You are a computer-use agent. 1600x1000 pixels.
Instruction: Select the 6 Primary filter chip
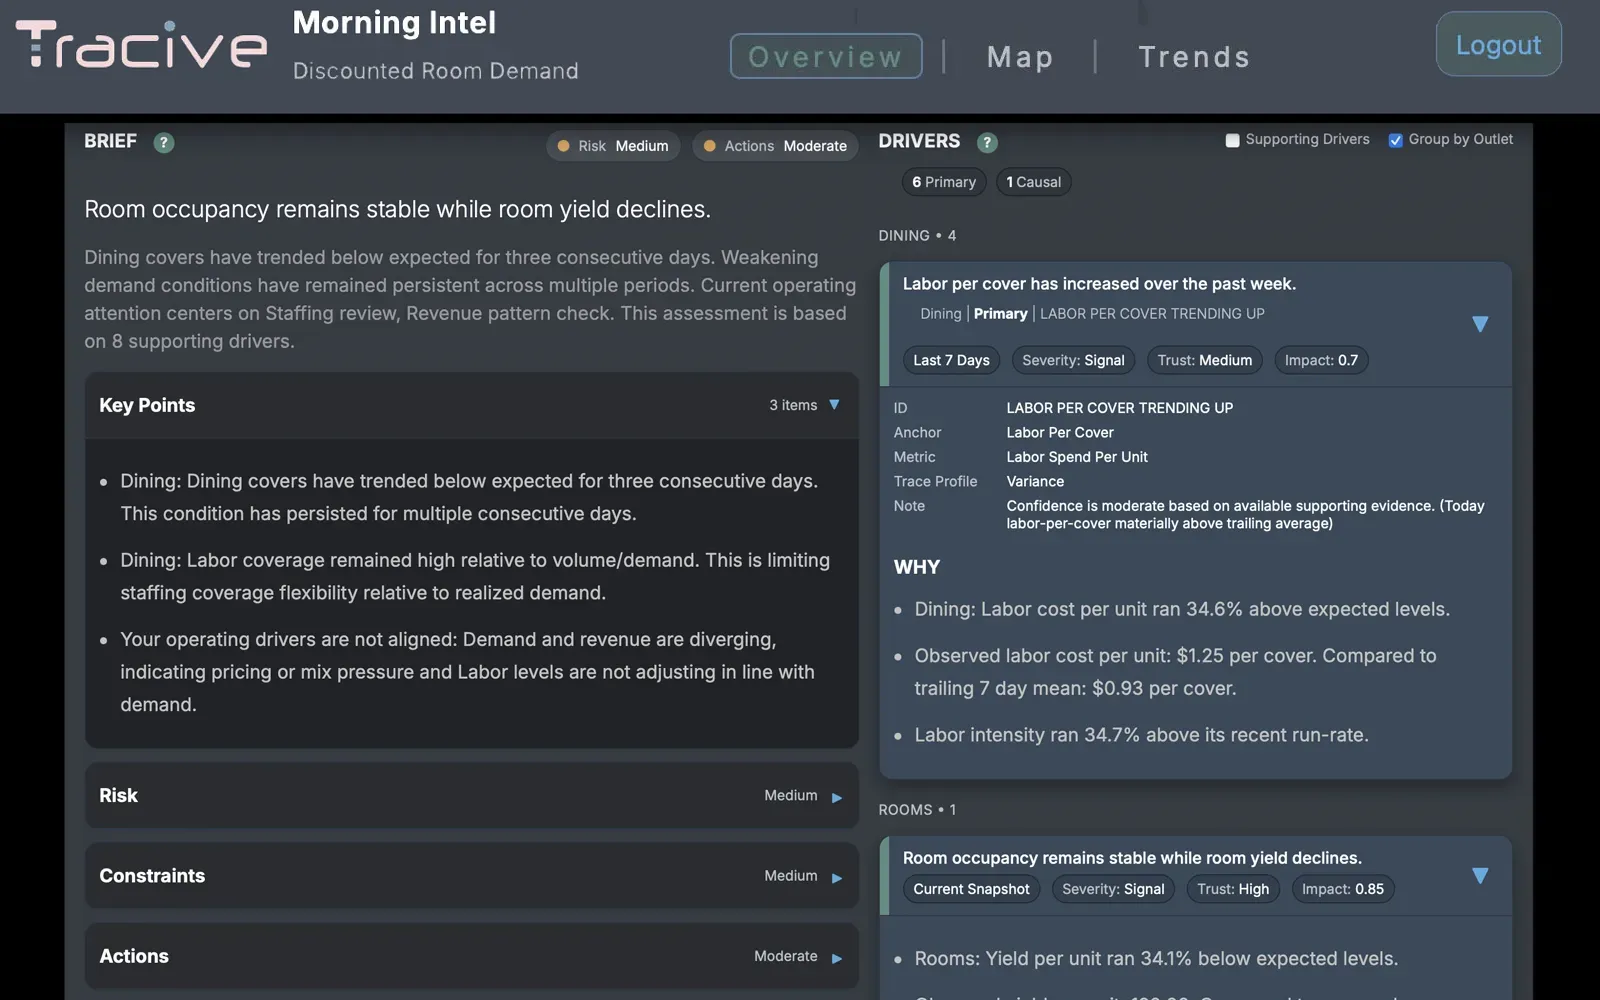pos(943,181)
